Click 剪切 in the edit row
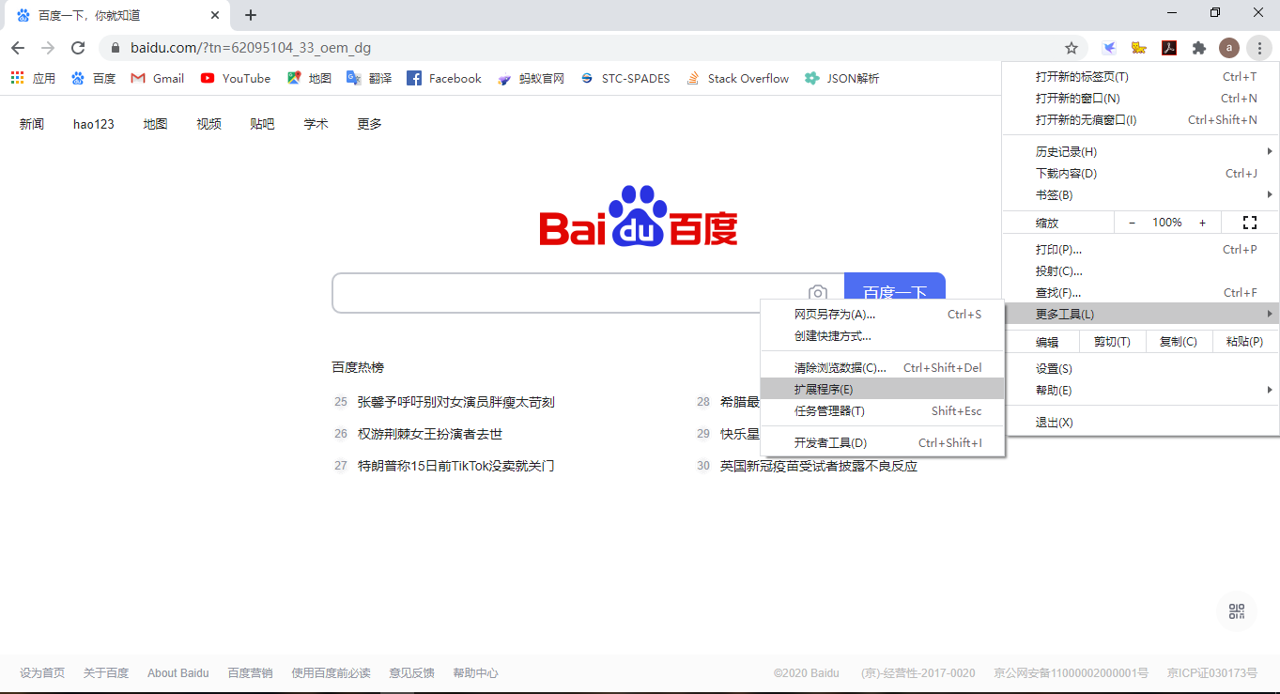1280x694 pixels. pos(1112,342)
